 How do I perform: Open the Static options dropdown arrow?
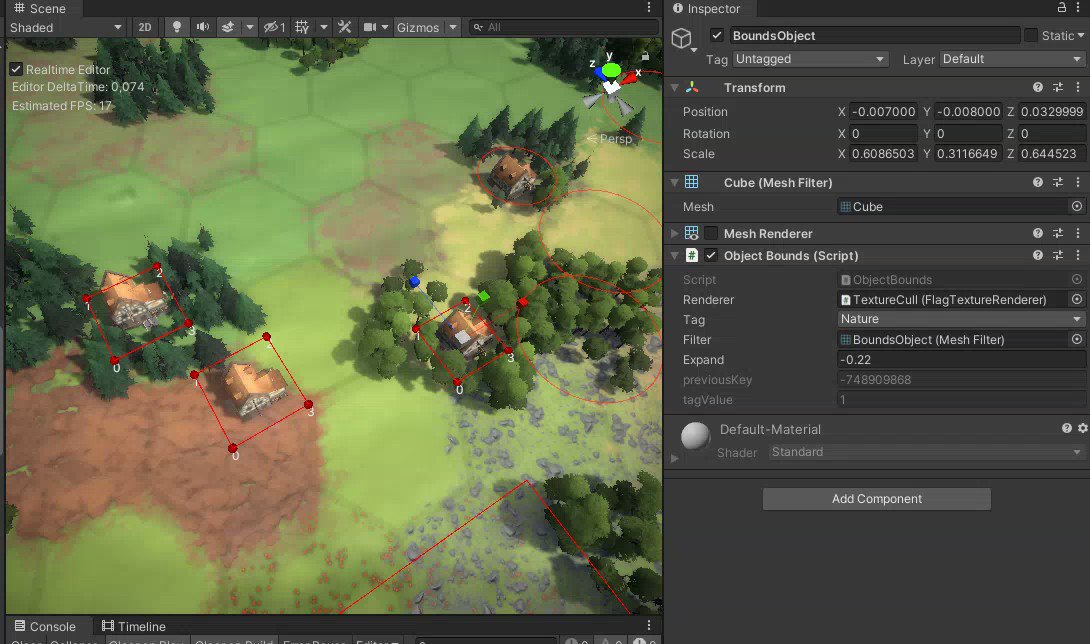[1081, 35]
